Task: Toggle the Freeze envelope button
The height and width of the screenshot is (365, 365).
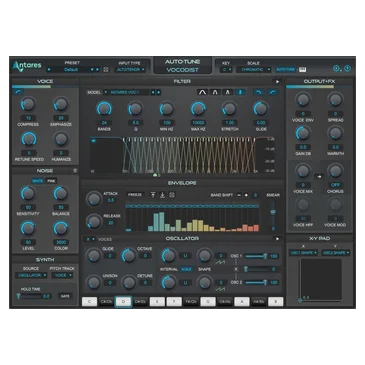Action: tap(135, 195)
